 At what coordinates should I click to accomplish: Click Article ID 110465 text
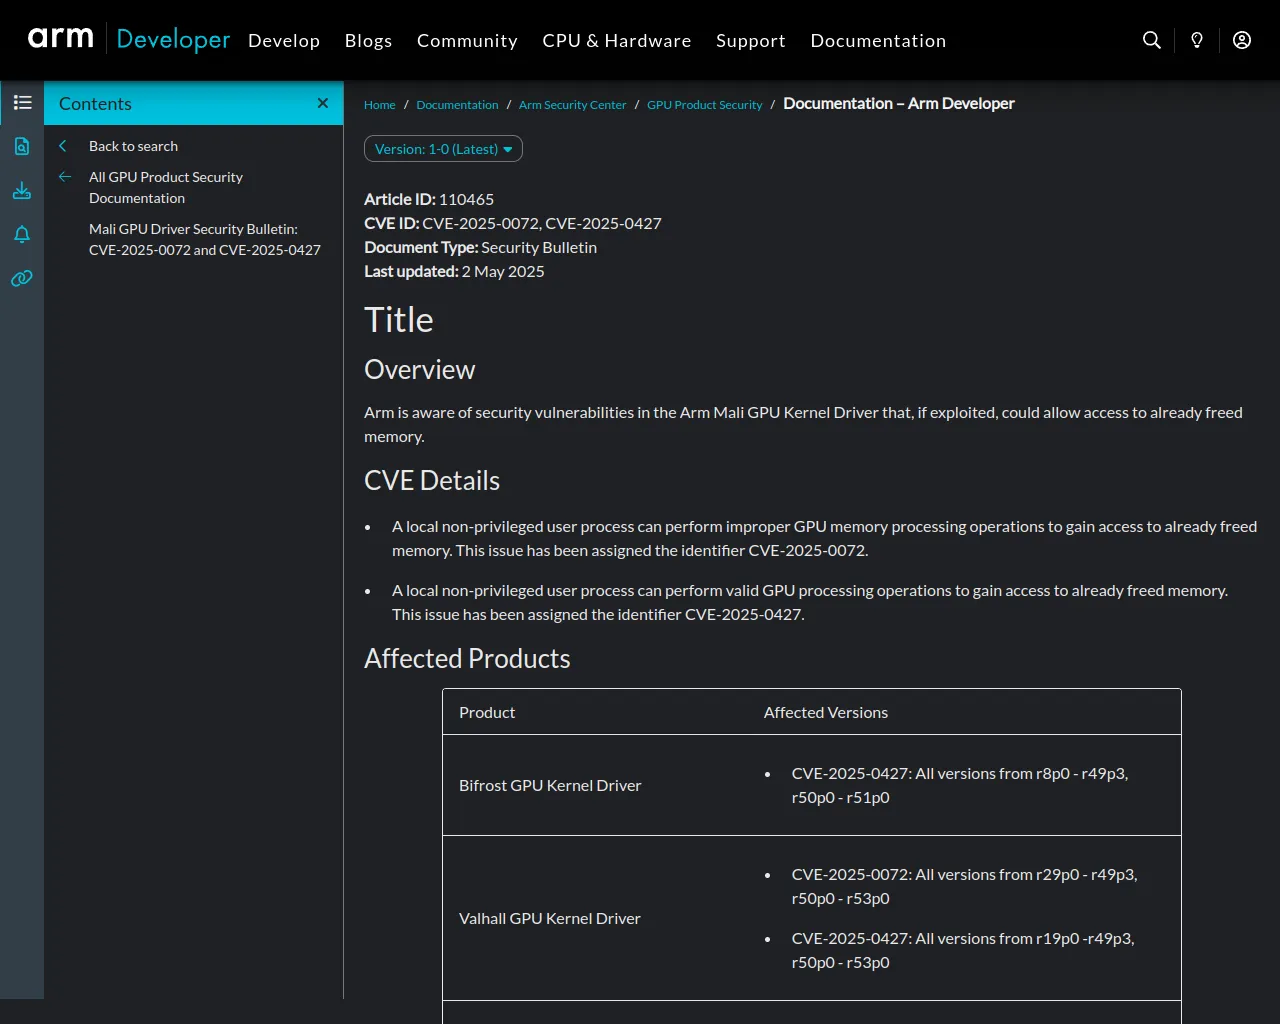pyautogui.click(x=429, y=199)
